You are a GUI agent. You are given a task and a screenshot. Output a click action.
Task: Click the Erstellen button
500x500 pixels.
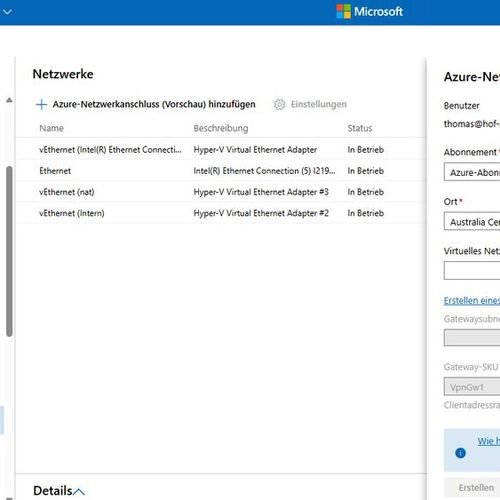472,487
